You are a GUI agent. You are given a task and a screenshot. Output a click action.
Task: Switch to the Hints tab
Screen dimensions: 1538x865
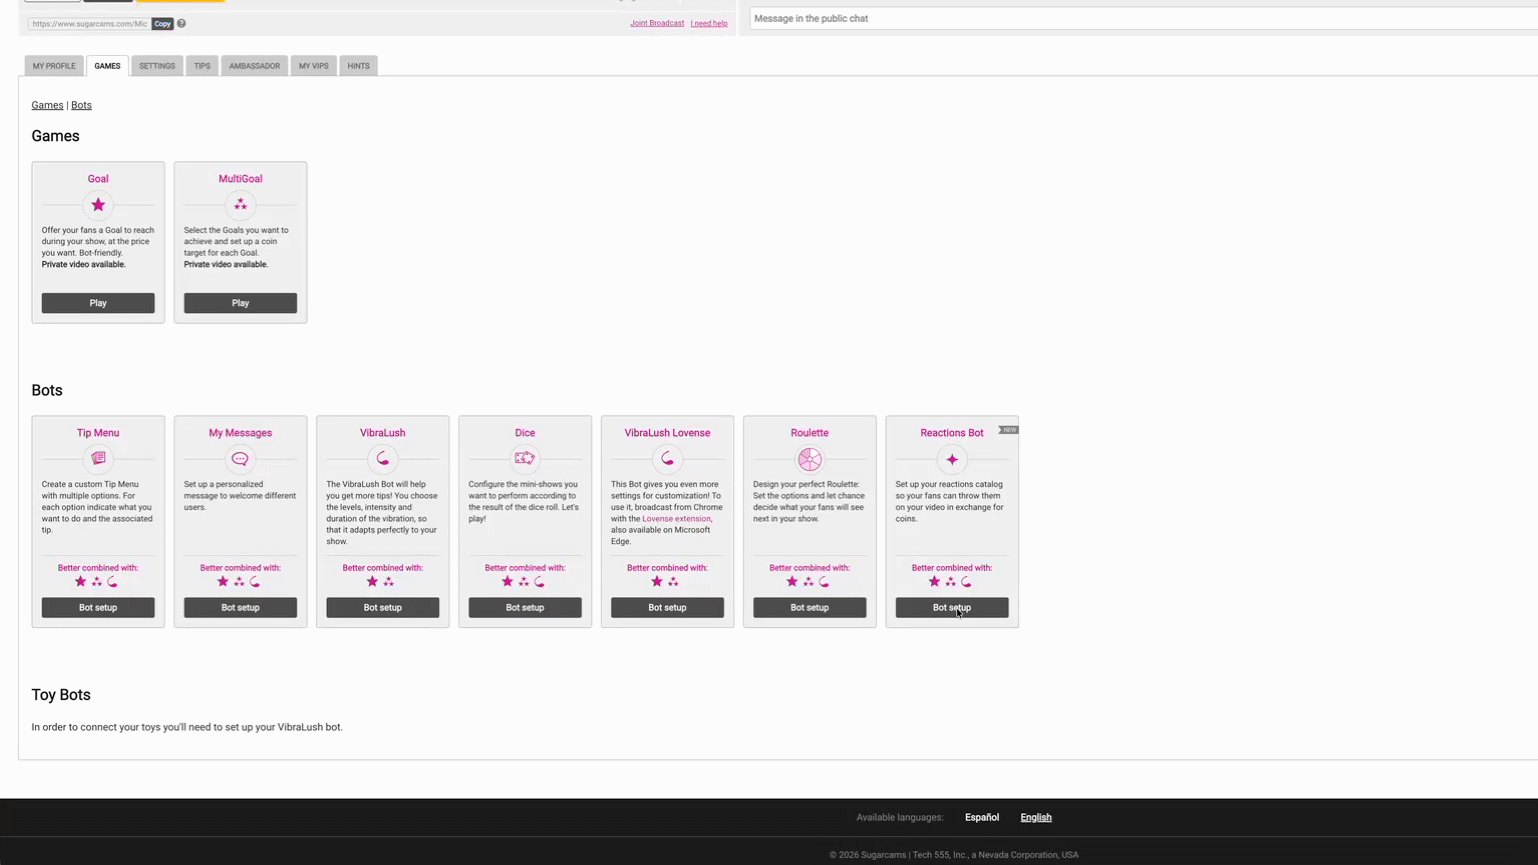358,66
